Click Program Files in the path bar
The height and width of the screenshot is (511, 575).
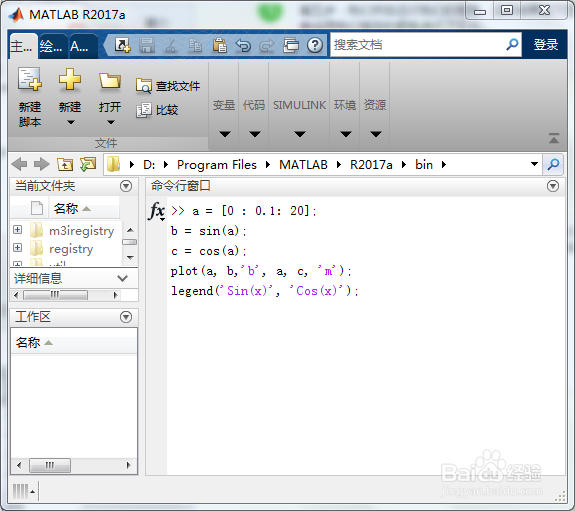[217, 165]
